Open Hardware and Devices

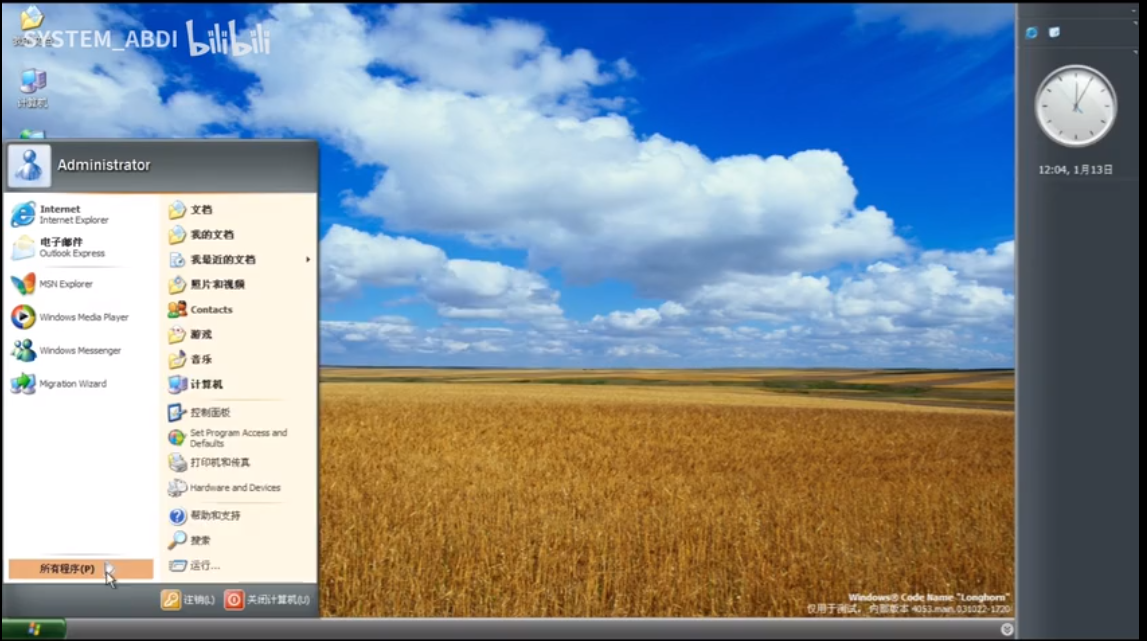pyautogui.click(x=234, y=488)
